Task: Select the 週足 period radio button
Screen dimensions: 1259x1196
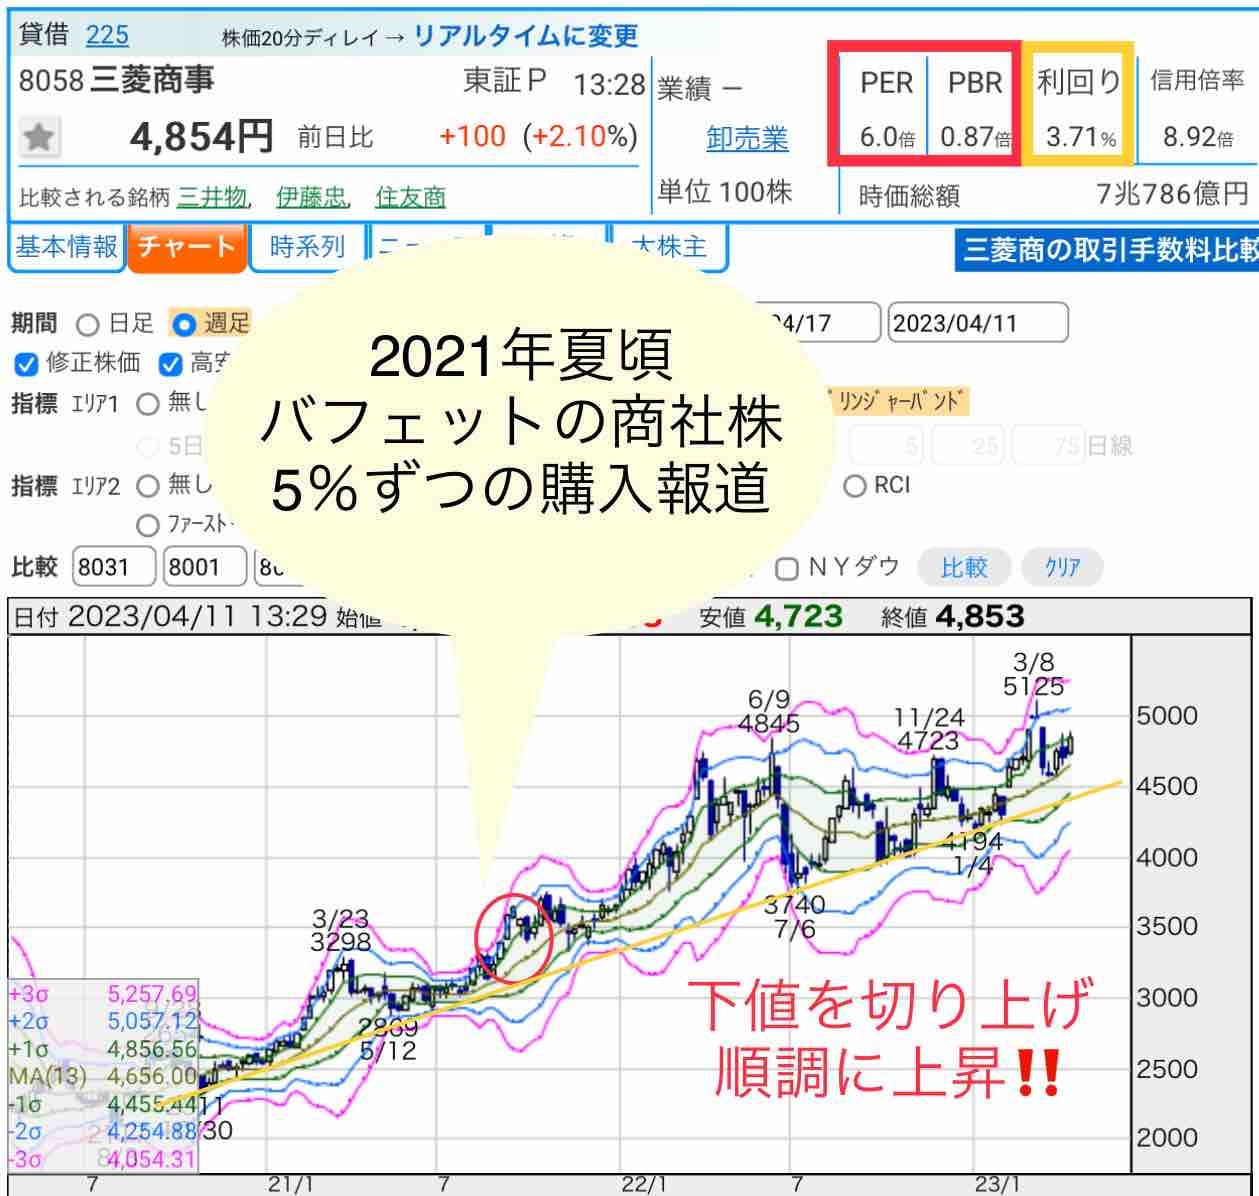Action: coord(184,324)
